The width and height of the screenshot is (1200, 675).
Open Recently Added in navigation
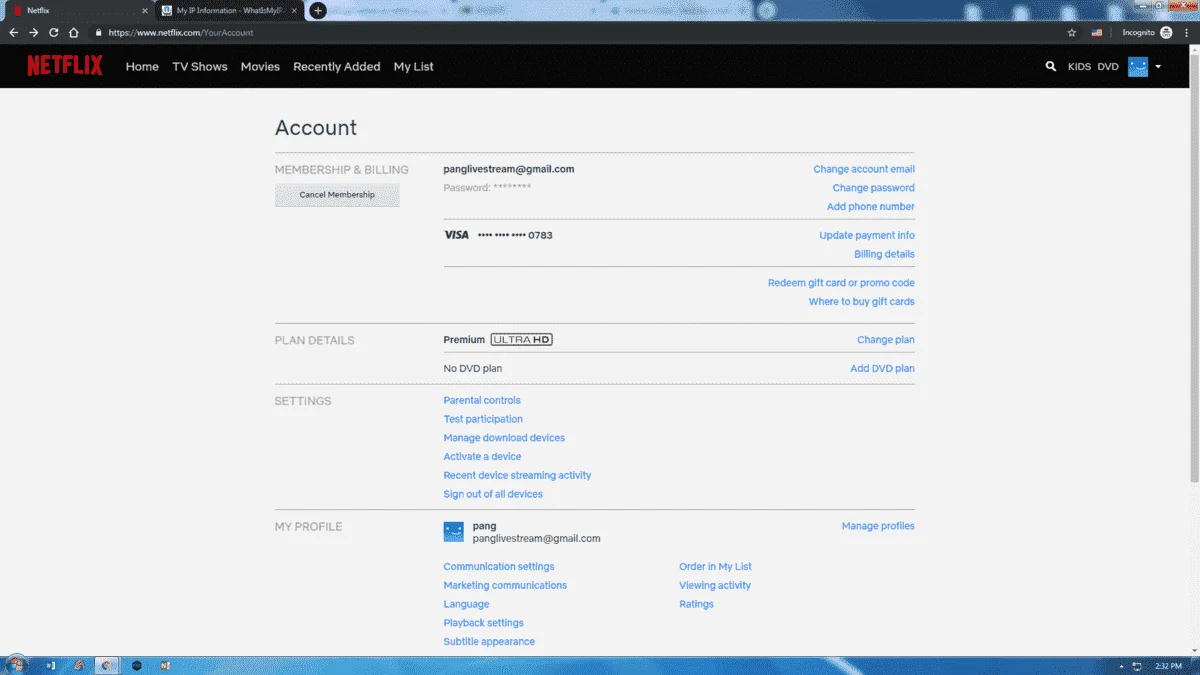[x=336, y=66]
